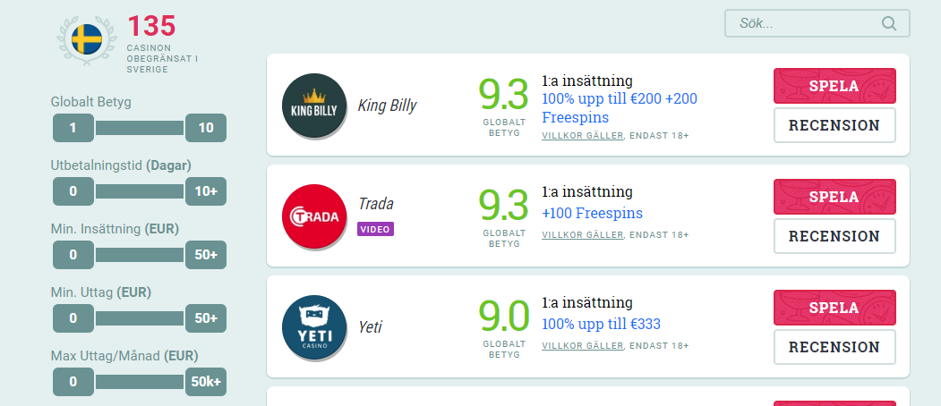The width and height of the screenshot is (941, 406).
Task: Select Globalt Betyg maximum handle 10
Action: (206, 128)
